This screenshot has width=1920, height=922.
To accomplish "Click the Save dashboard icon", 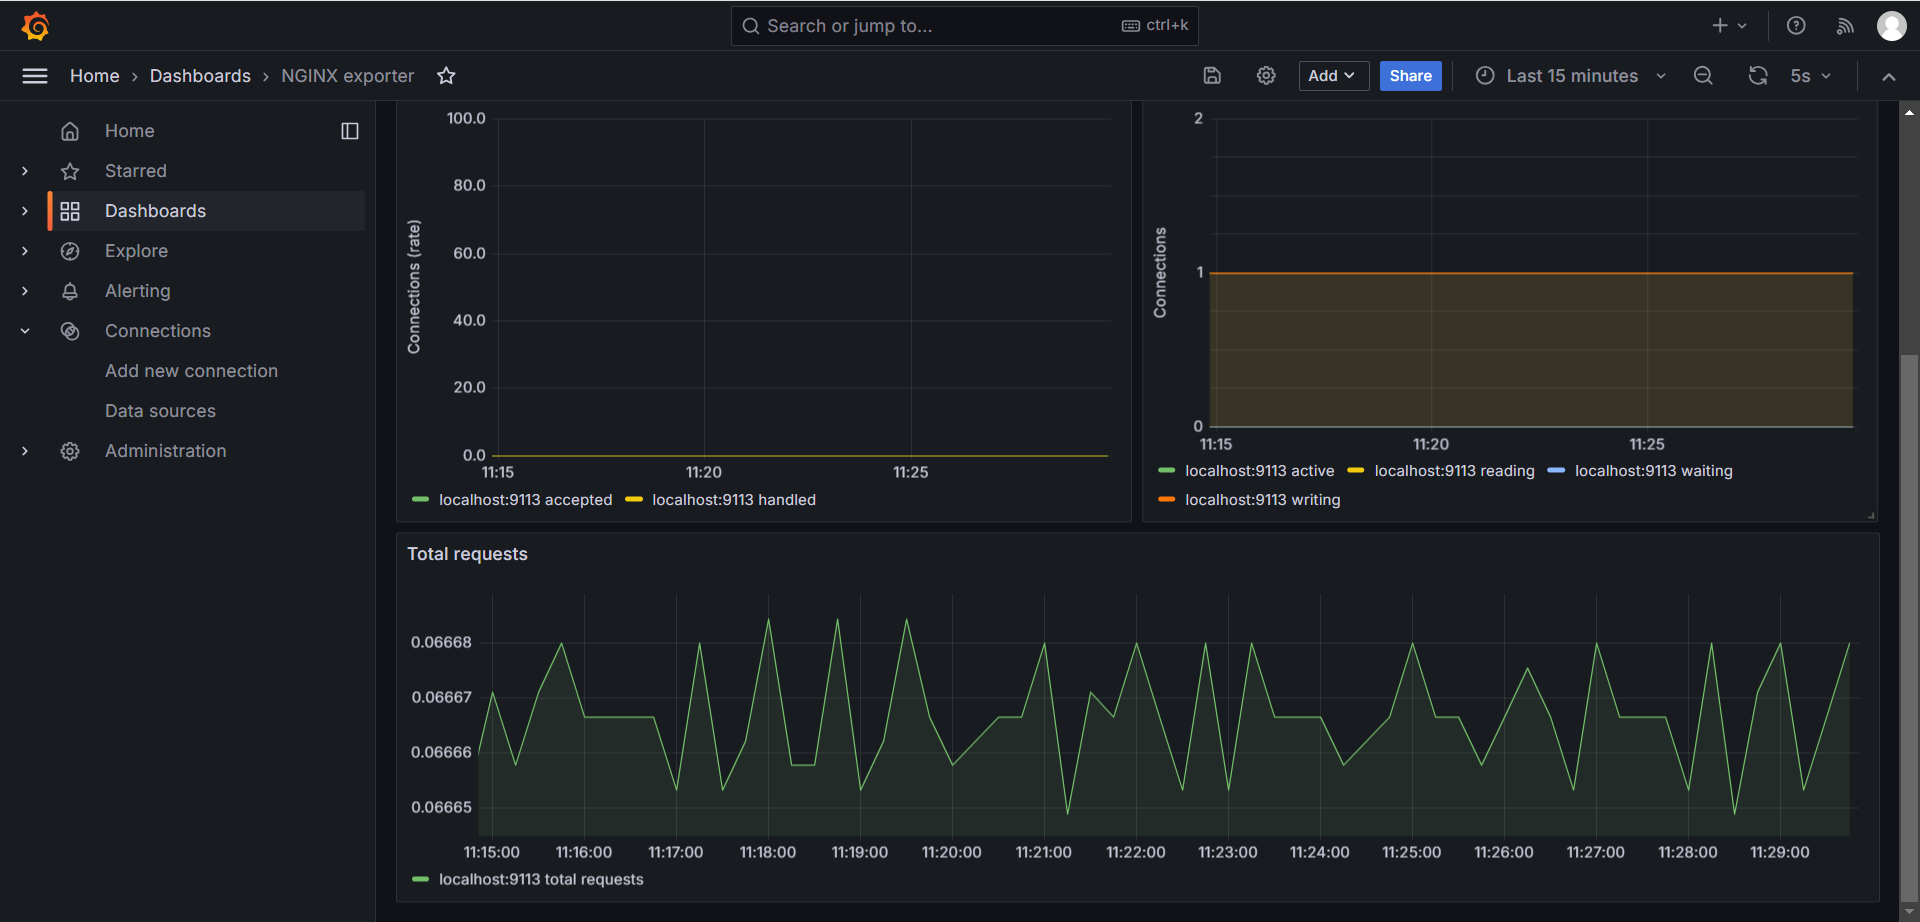I will (x=1212, y=76).
